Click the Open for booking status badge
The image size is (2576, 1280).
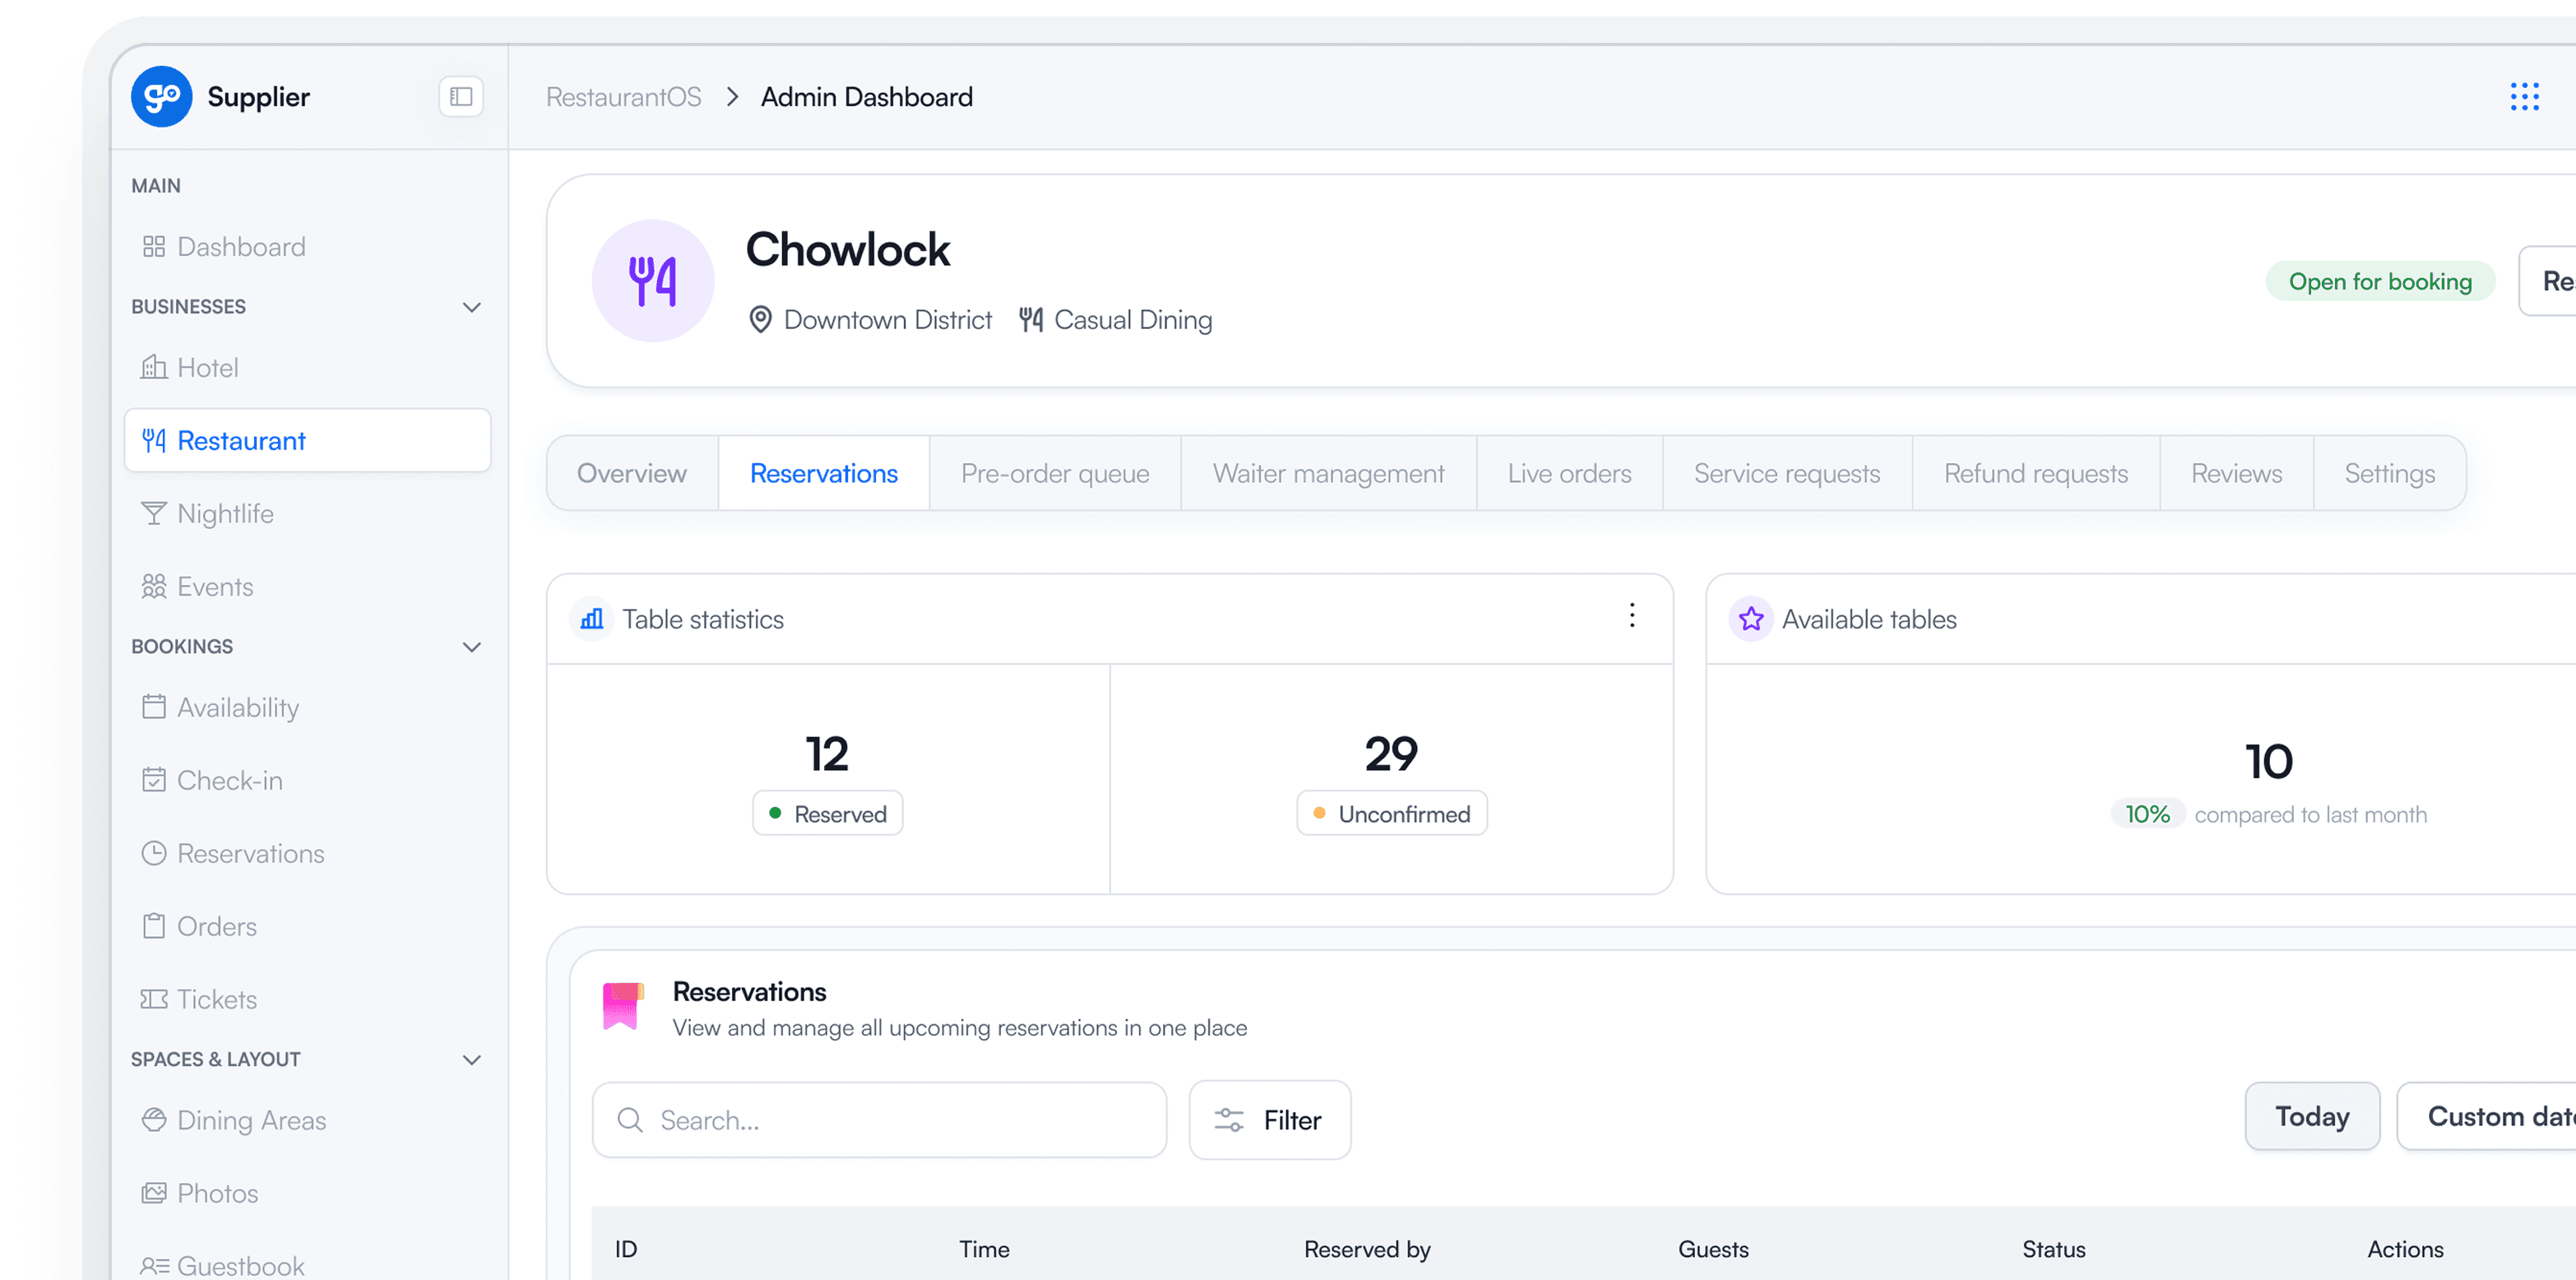tap(2380, 281)
